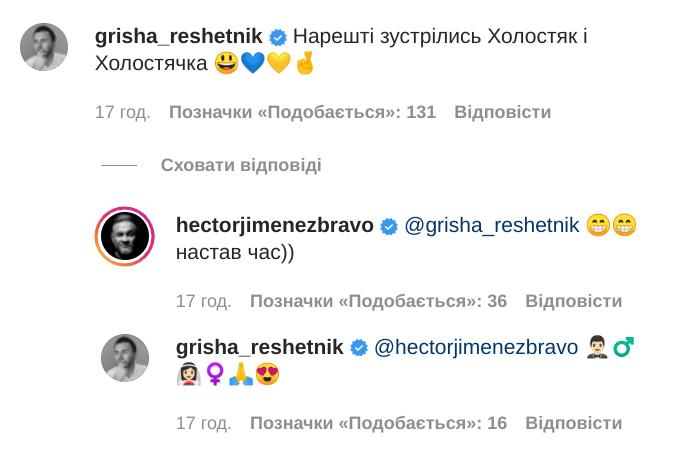Open top comment author grisha_reshetnik username

(180, 37)
